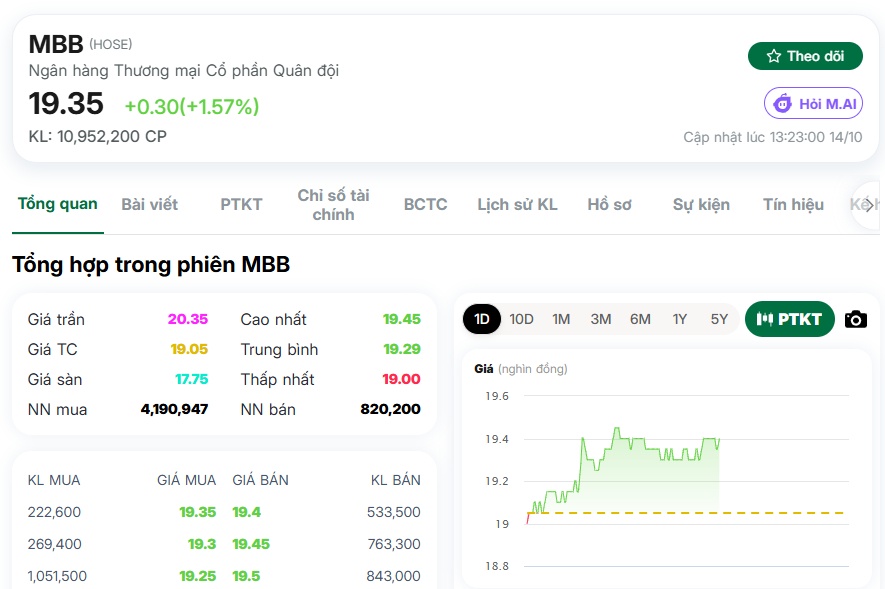The width and height of the screenshot is (885, 589).
Task: Select the 1D chart range
Action: tap(481, 319)
